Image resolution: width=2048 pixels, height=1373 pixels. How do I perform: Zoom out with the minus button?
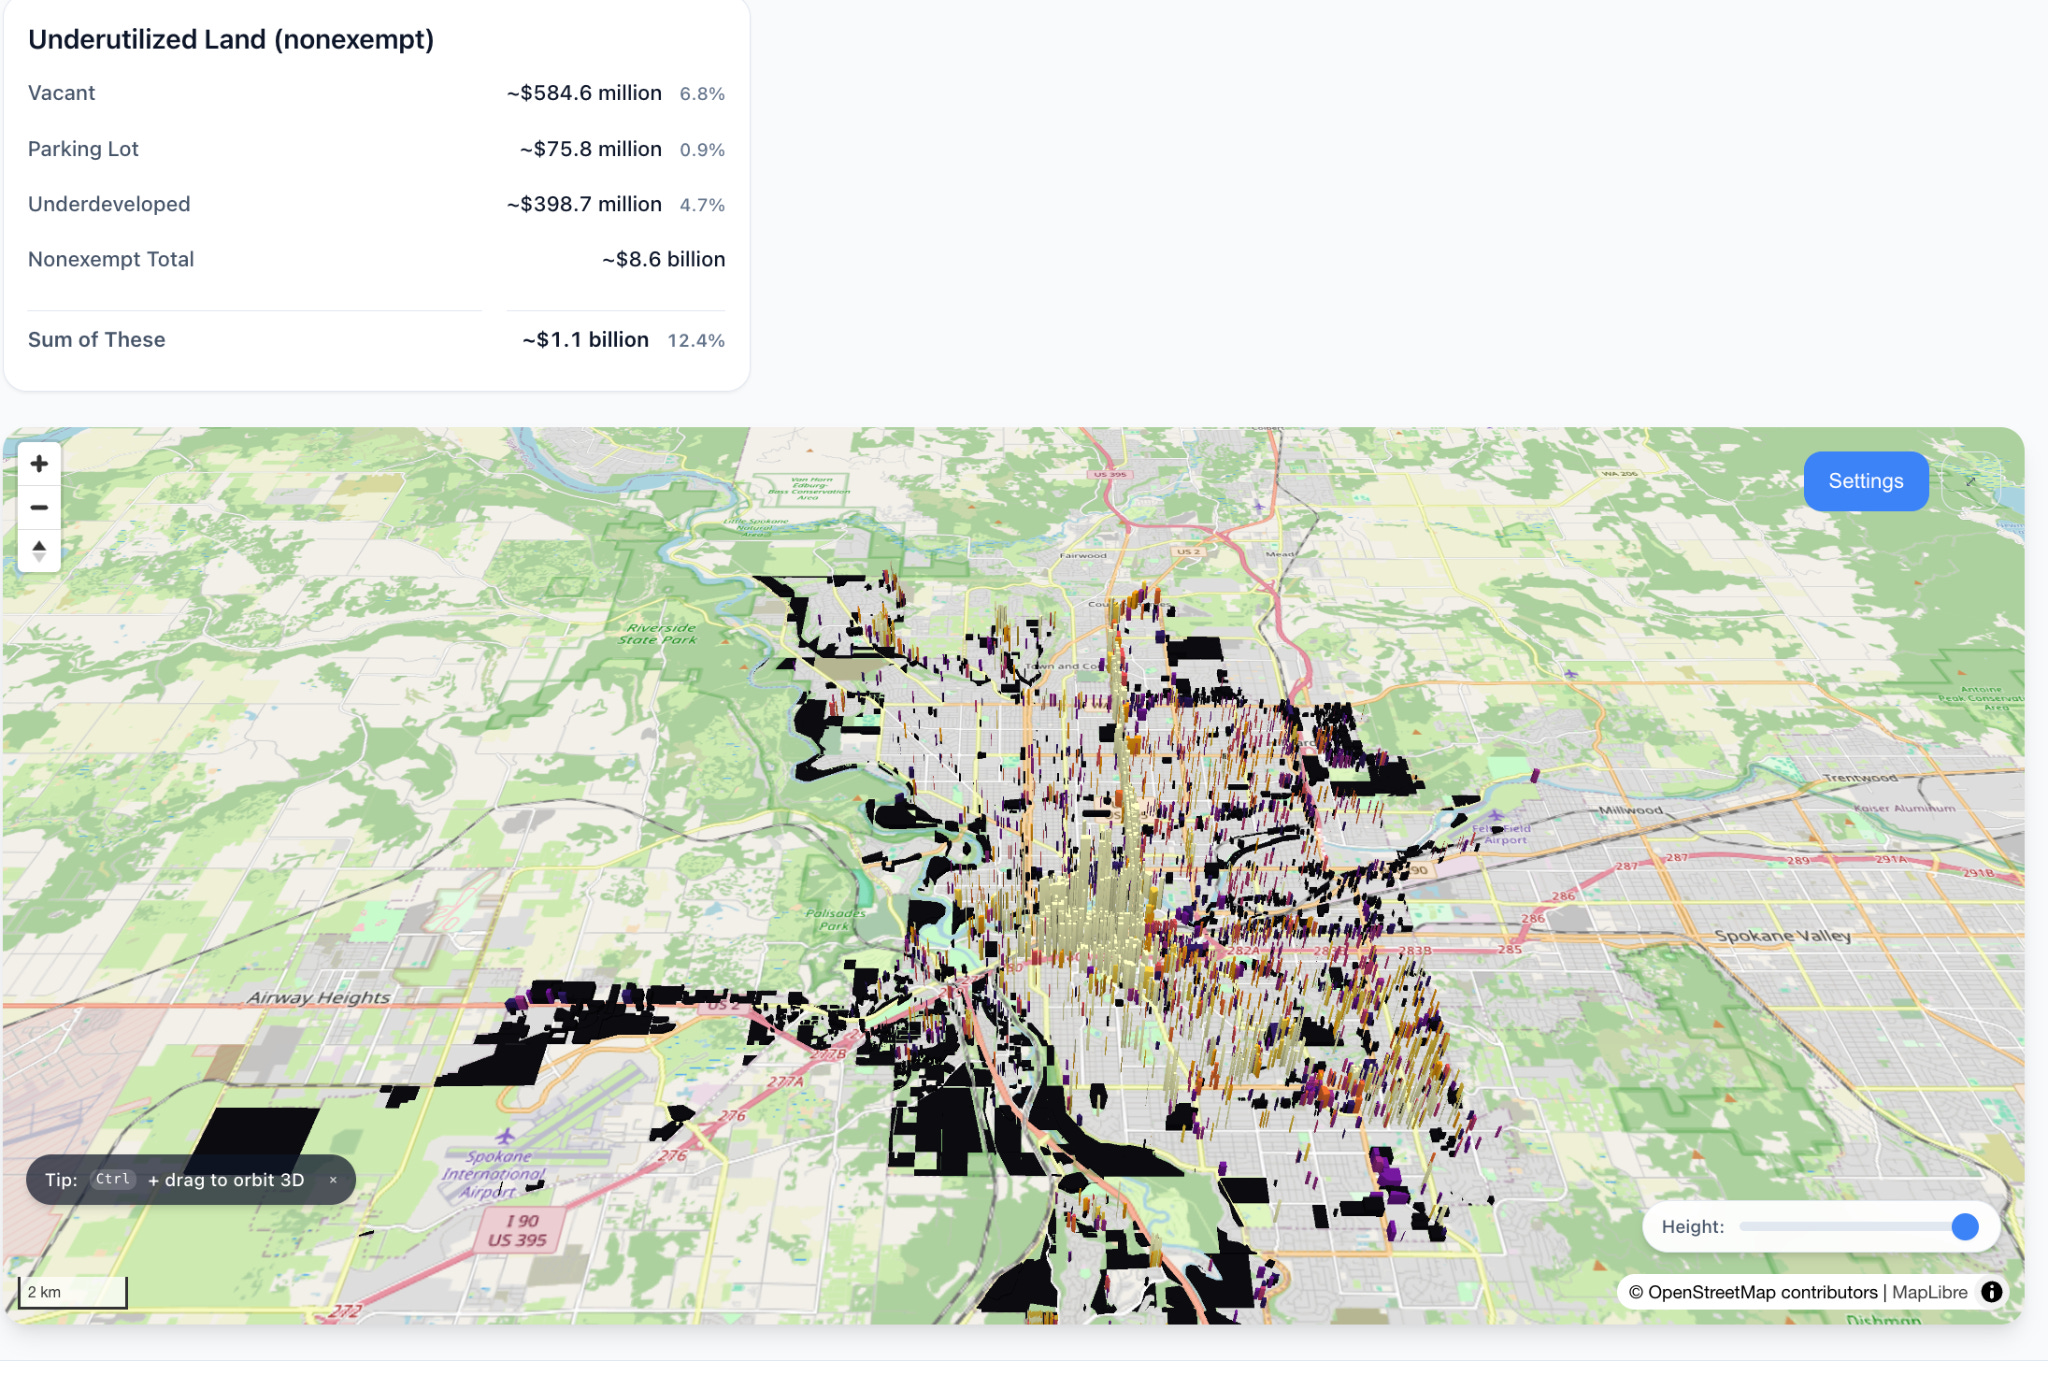click(39, 508)
